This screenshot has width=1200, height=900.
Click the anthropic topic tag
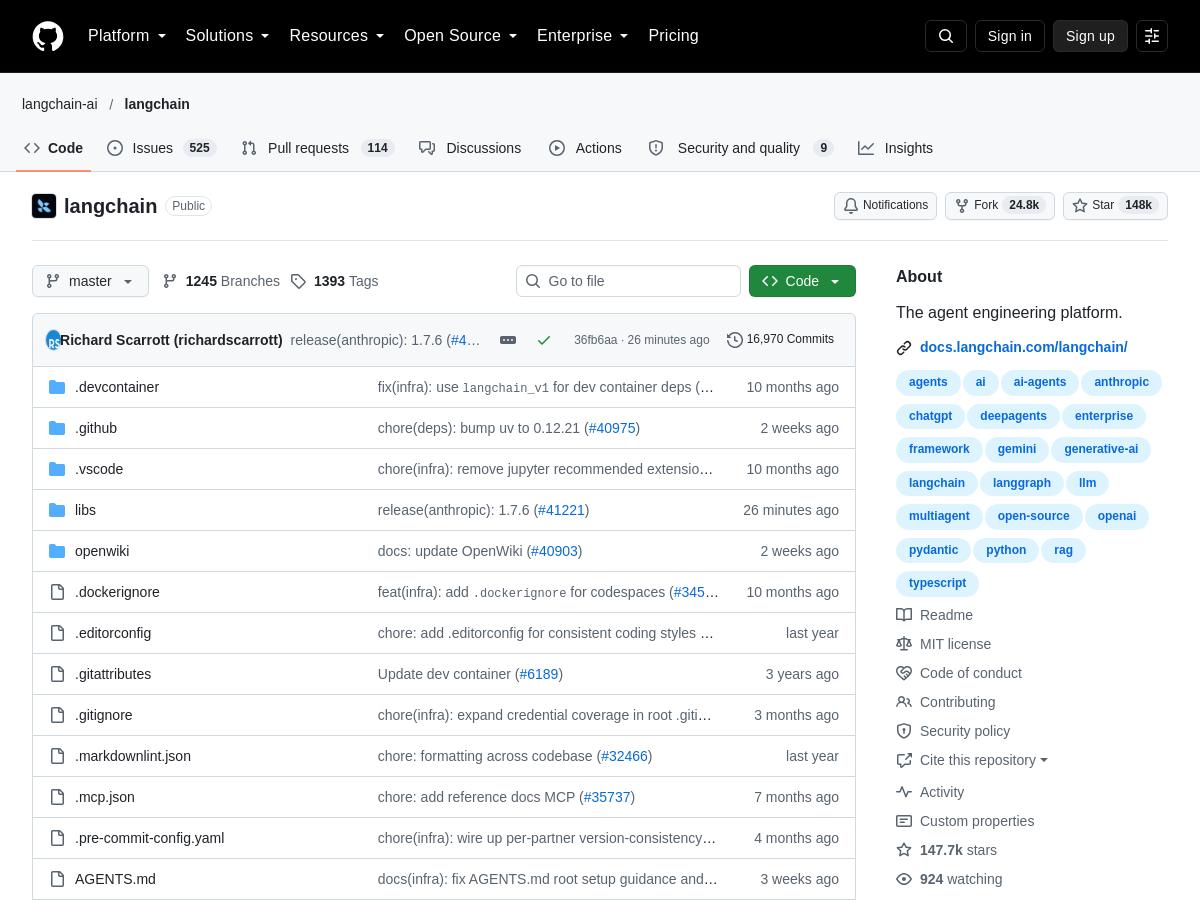click(x=1121, y=382)
